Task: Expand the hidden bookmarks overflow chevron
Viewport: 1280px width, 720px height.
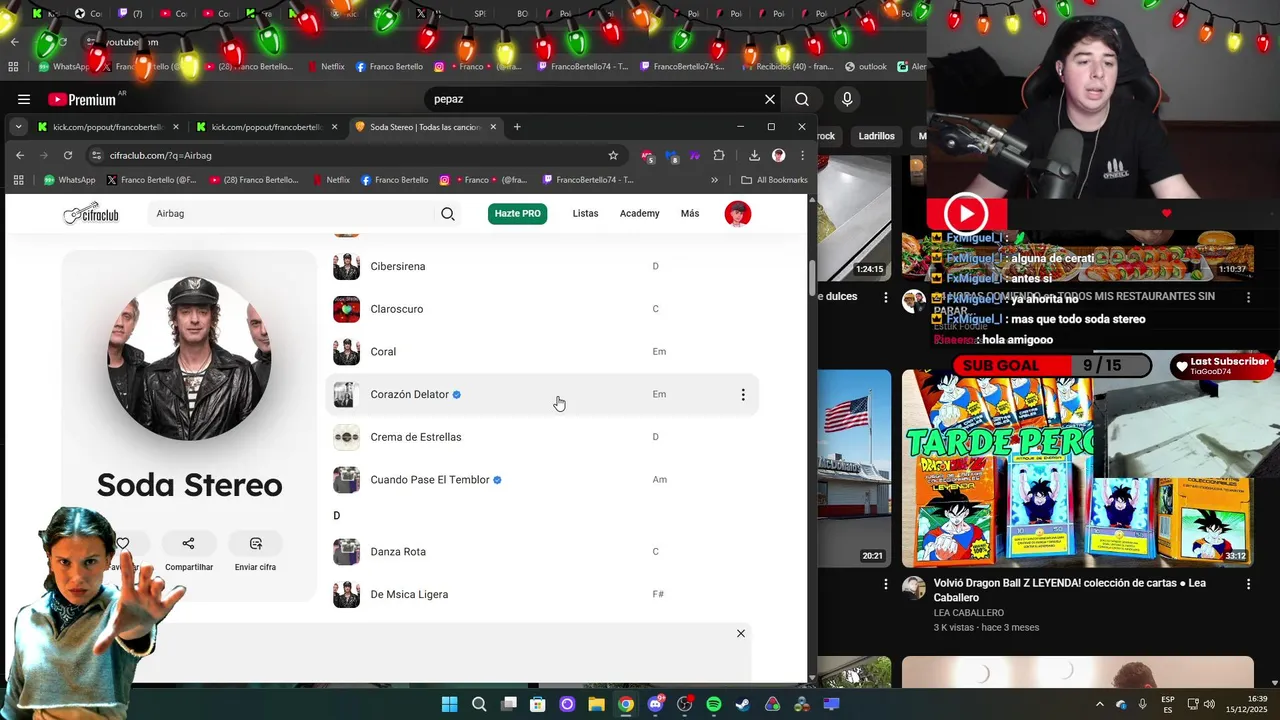Action: click(714, 180)
